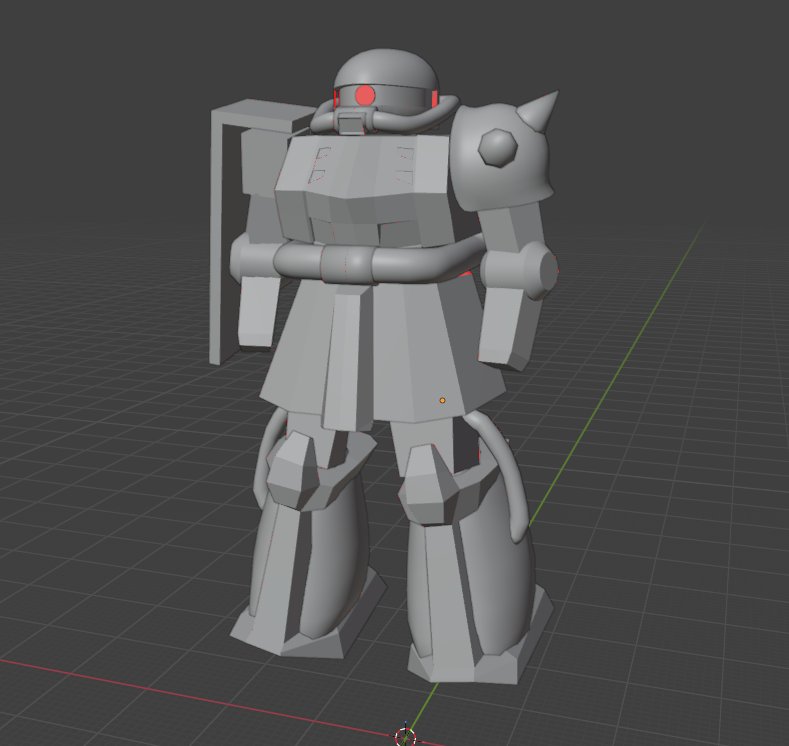This screenshot has width=789, height=746.
Task: Click the 3D cursor at the grid origin
Action: [406, 736]
